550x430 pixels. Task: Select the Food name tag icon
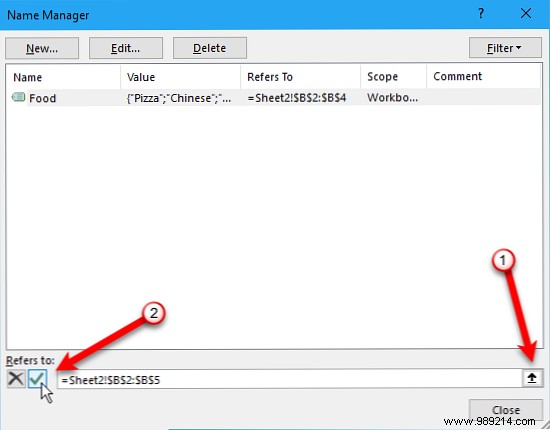point(18,97)
